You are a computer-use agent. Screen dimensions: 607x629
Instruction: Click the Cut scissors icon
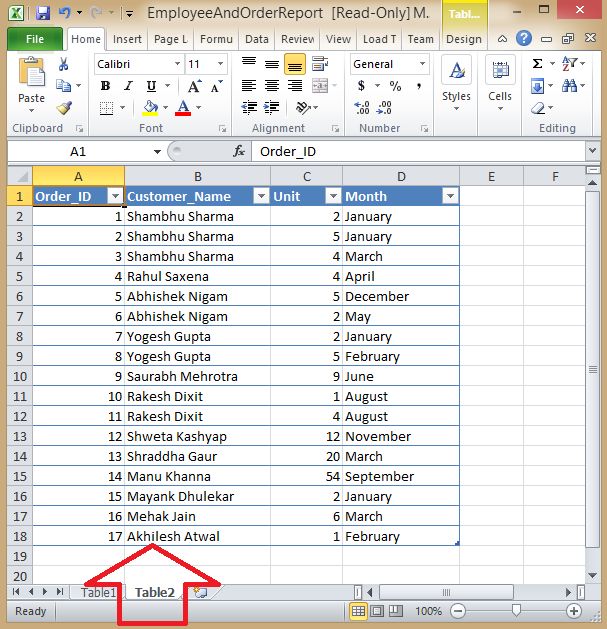click(63, 64)
